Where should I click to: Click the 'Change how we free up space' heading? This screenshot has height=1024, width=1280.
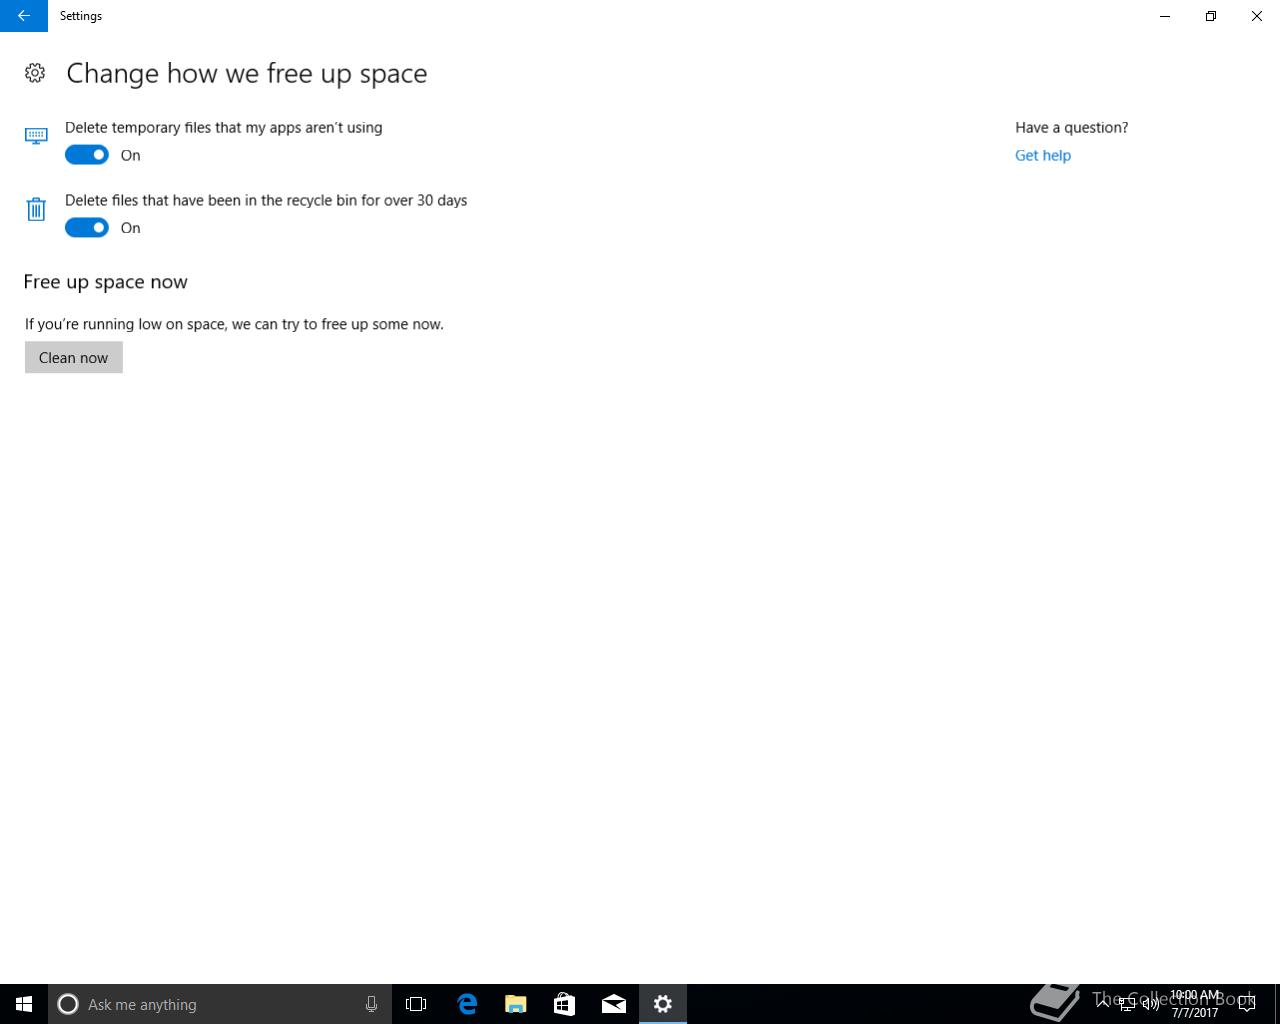(x=247, y=74)
